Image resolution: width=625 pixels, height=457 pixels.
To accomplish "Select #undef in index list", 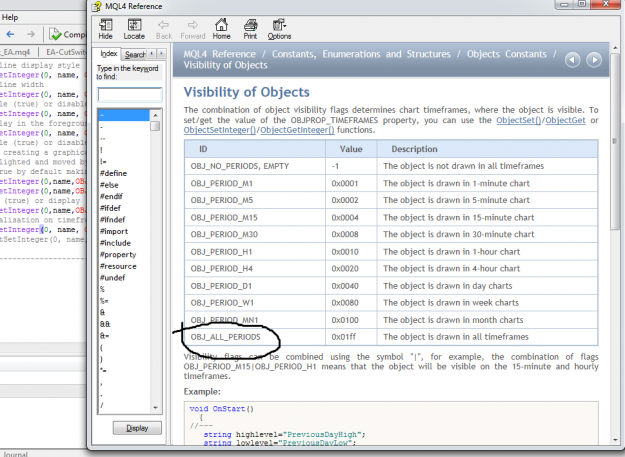I will [x=112, y=278].
